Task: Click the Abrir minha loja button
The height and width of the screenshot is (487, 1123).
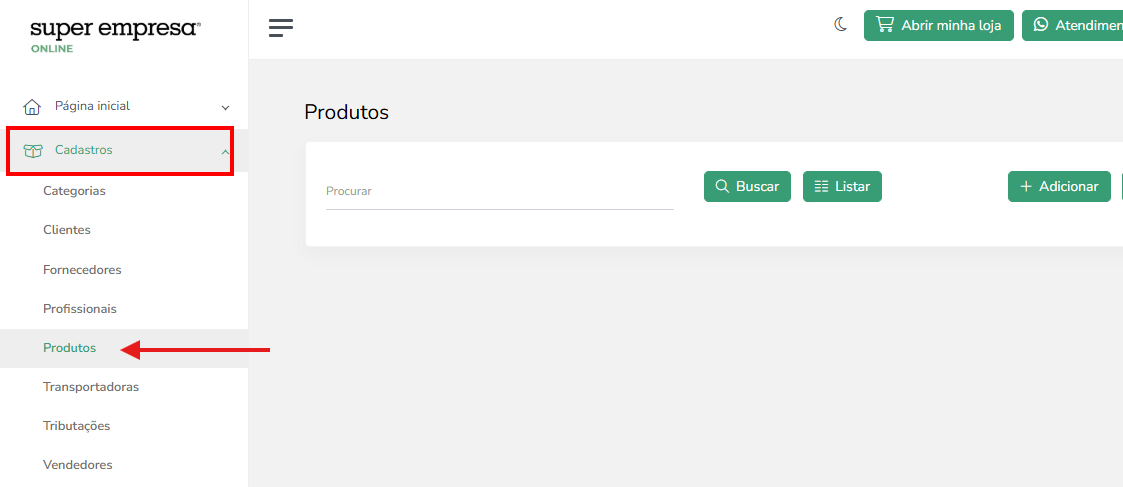Action: 938,25
